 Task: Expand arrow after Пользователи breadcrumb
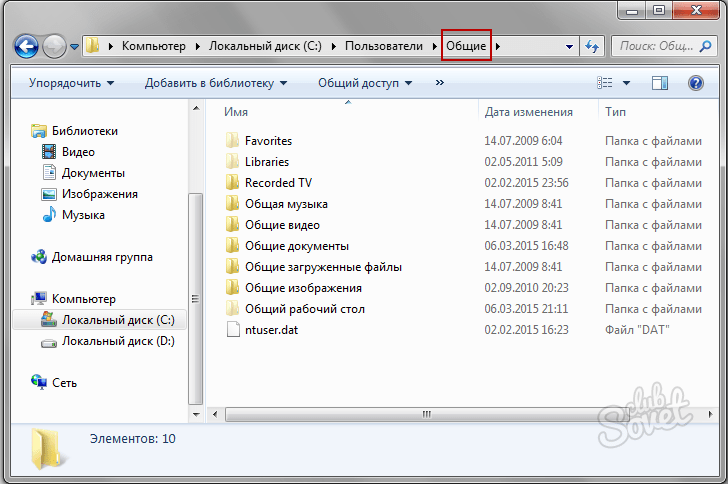435,46
